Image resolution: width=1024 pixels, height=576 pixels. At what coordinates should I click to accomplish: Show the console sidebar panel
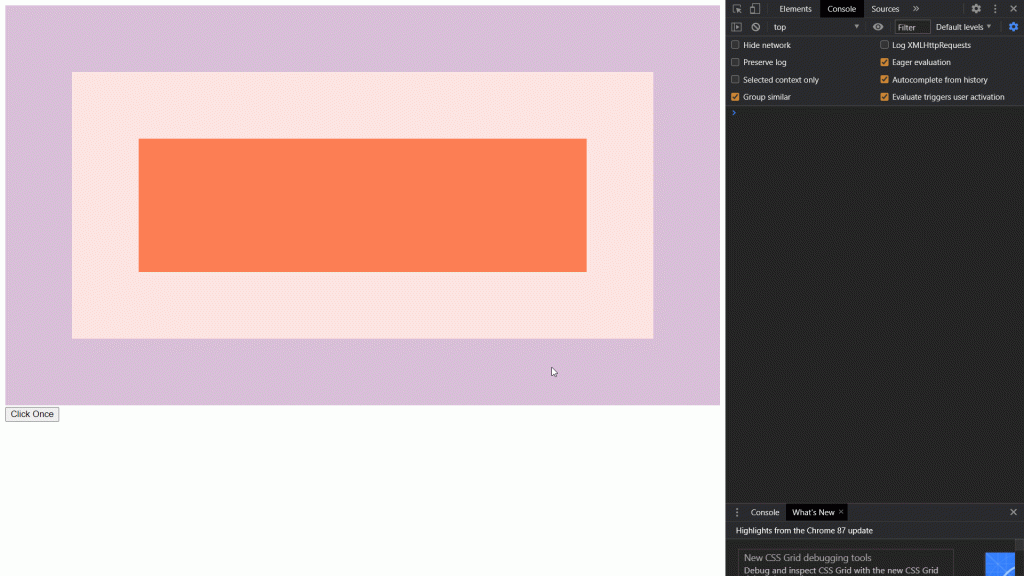point(737,27)
